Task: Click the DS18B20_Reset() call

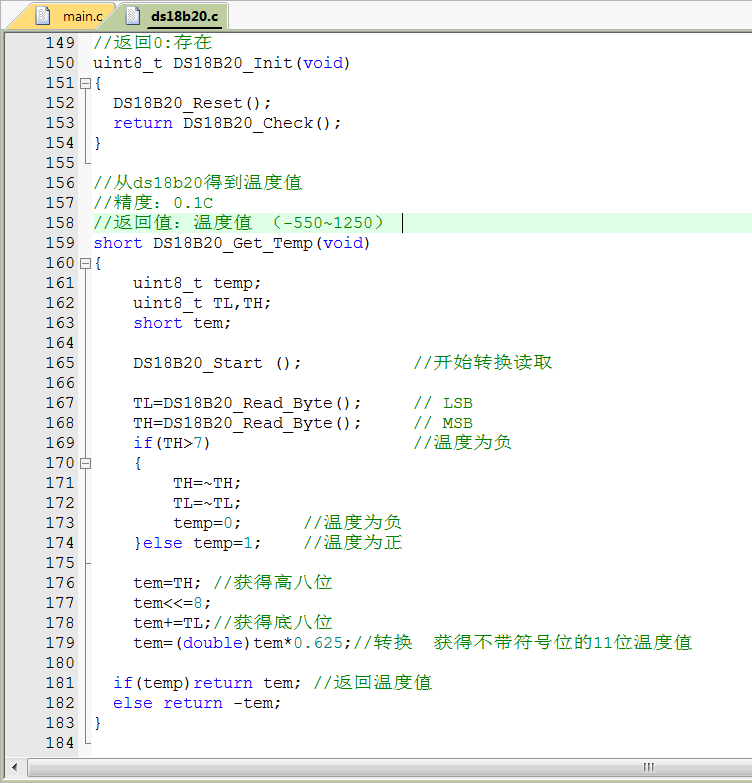Action: [192, 103]
